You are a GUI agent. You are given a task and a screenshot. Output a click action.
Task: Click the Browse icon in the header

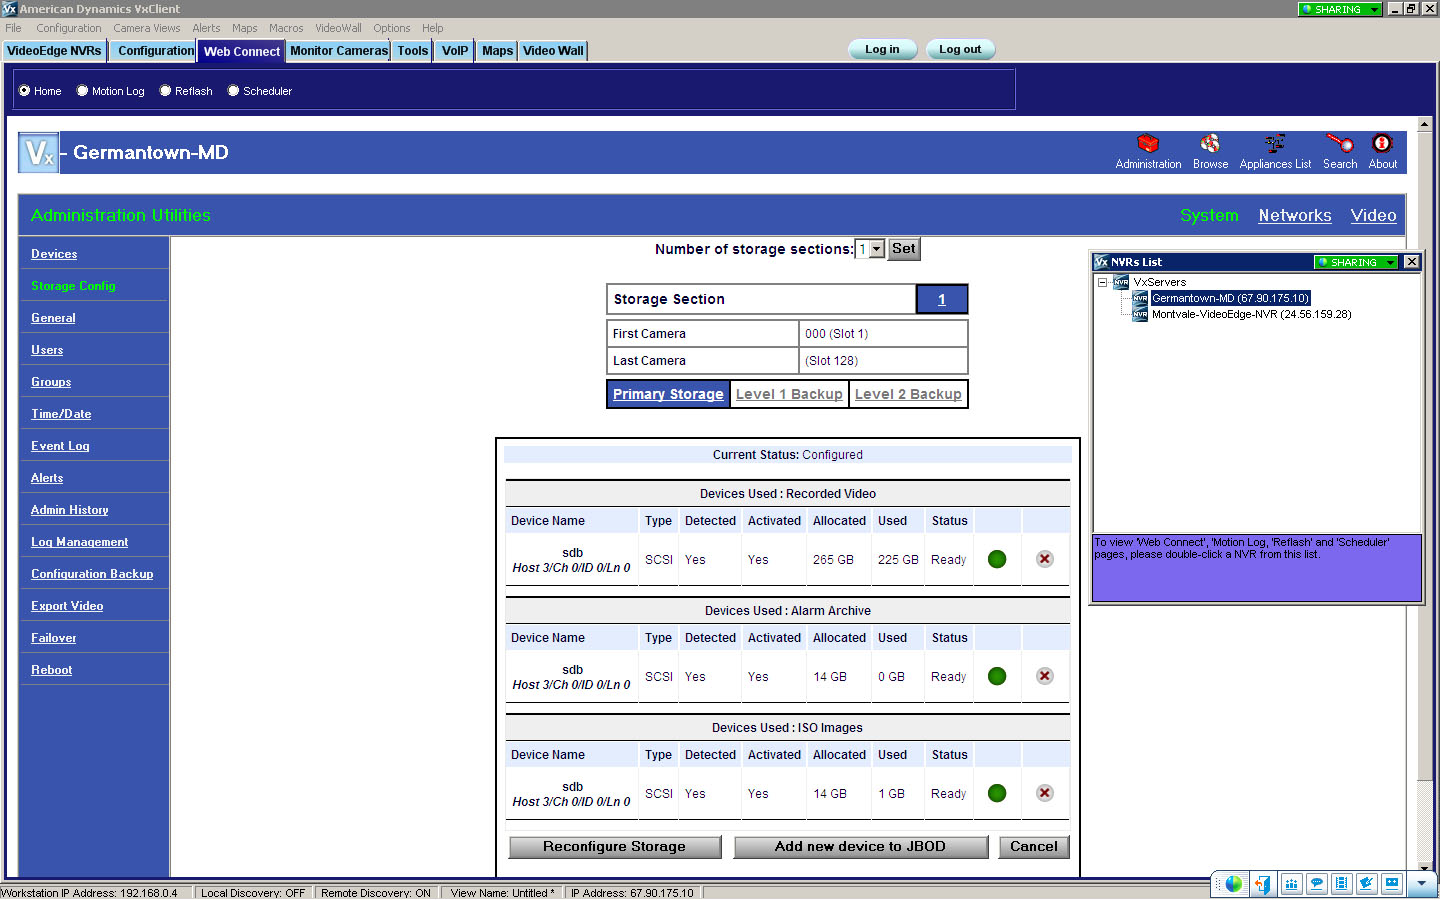click(x=1210, y=144)
